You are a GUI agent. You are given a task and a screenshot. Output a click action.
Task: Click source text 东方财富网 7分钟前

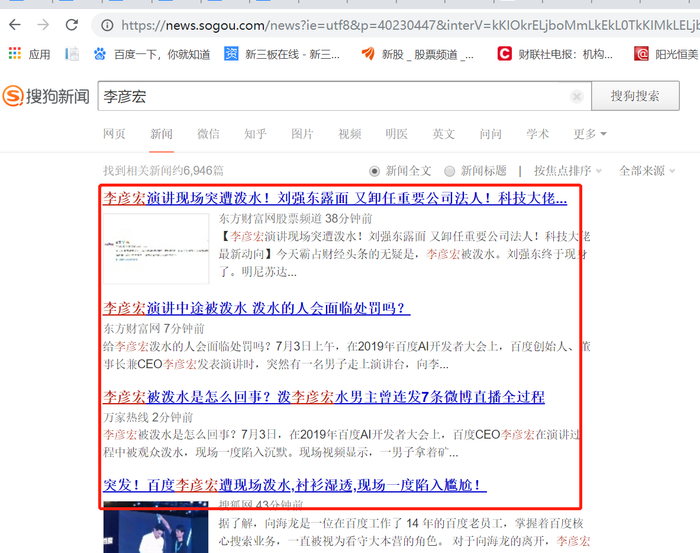pos(154,329)
